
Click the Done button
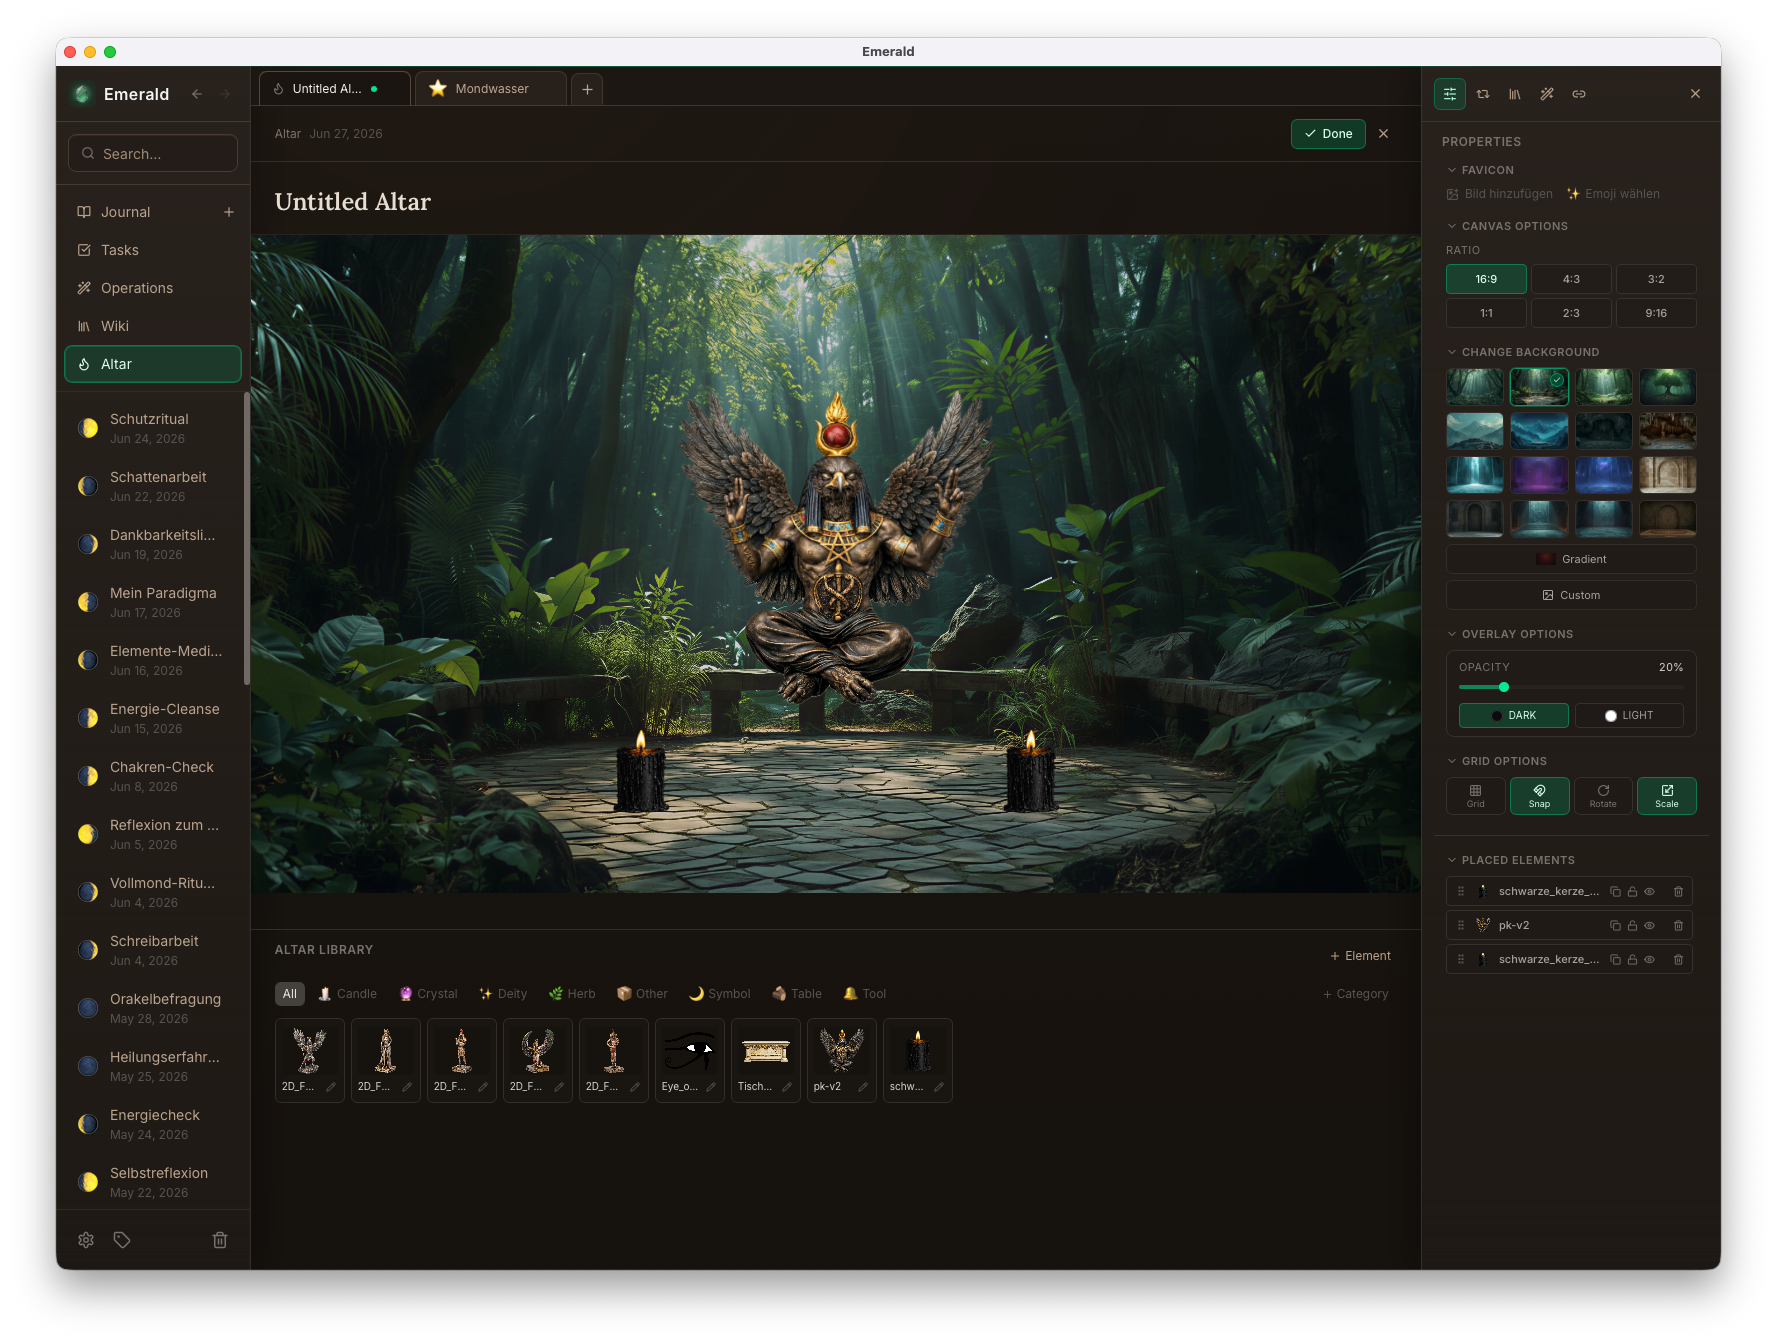pyautogui.click(x=1328, y=134)
